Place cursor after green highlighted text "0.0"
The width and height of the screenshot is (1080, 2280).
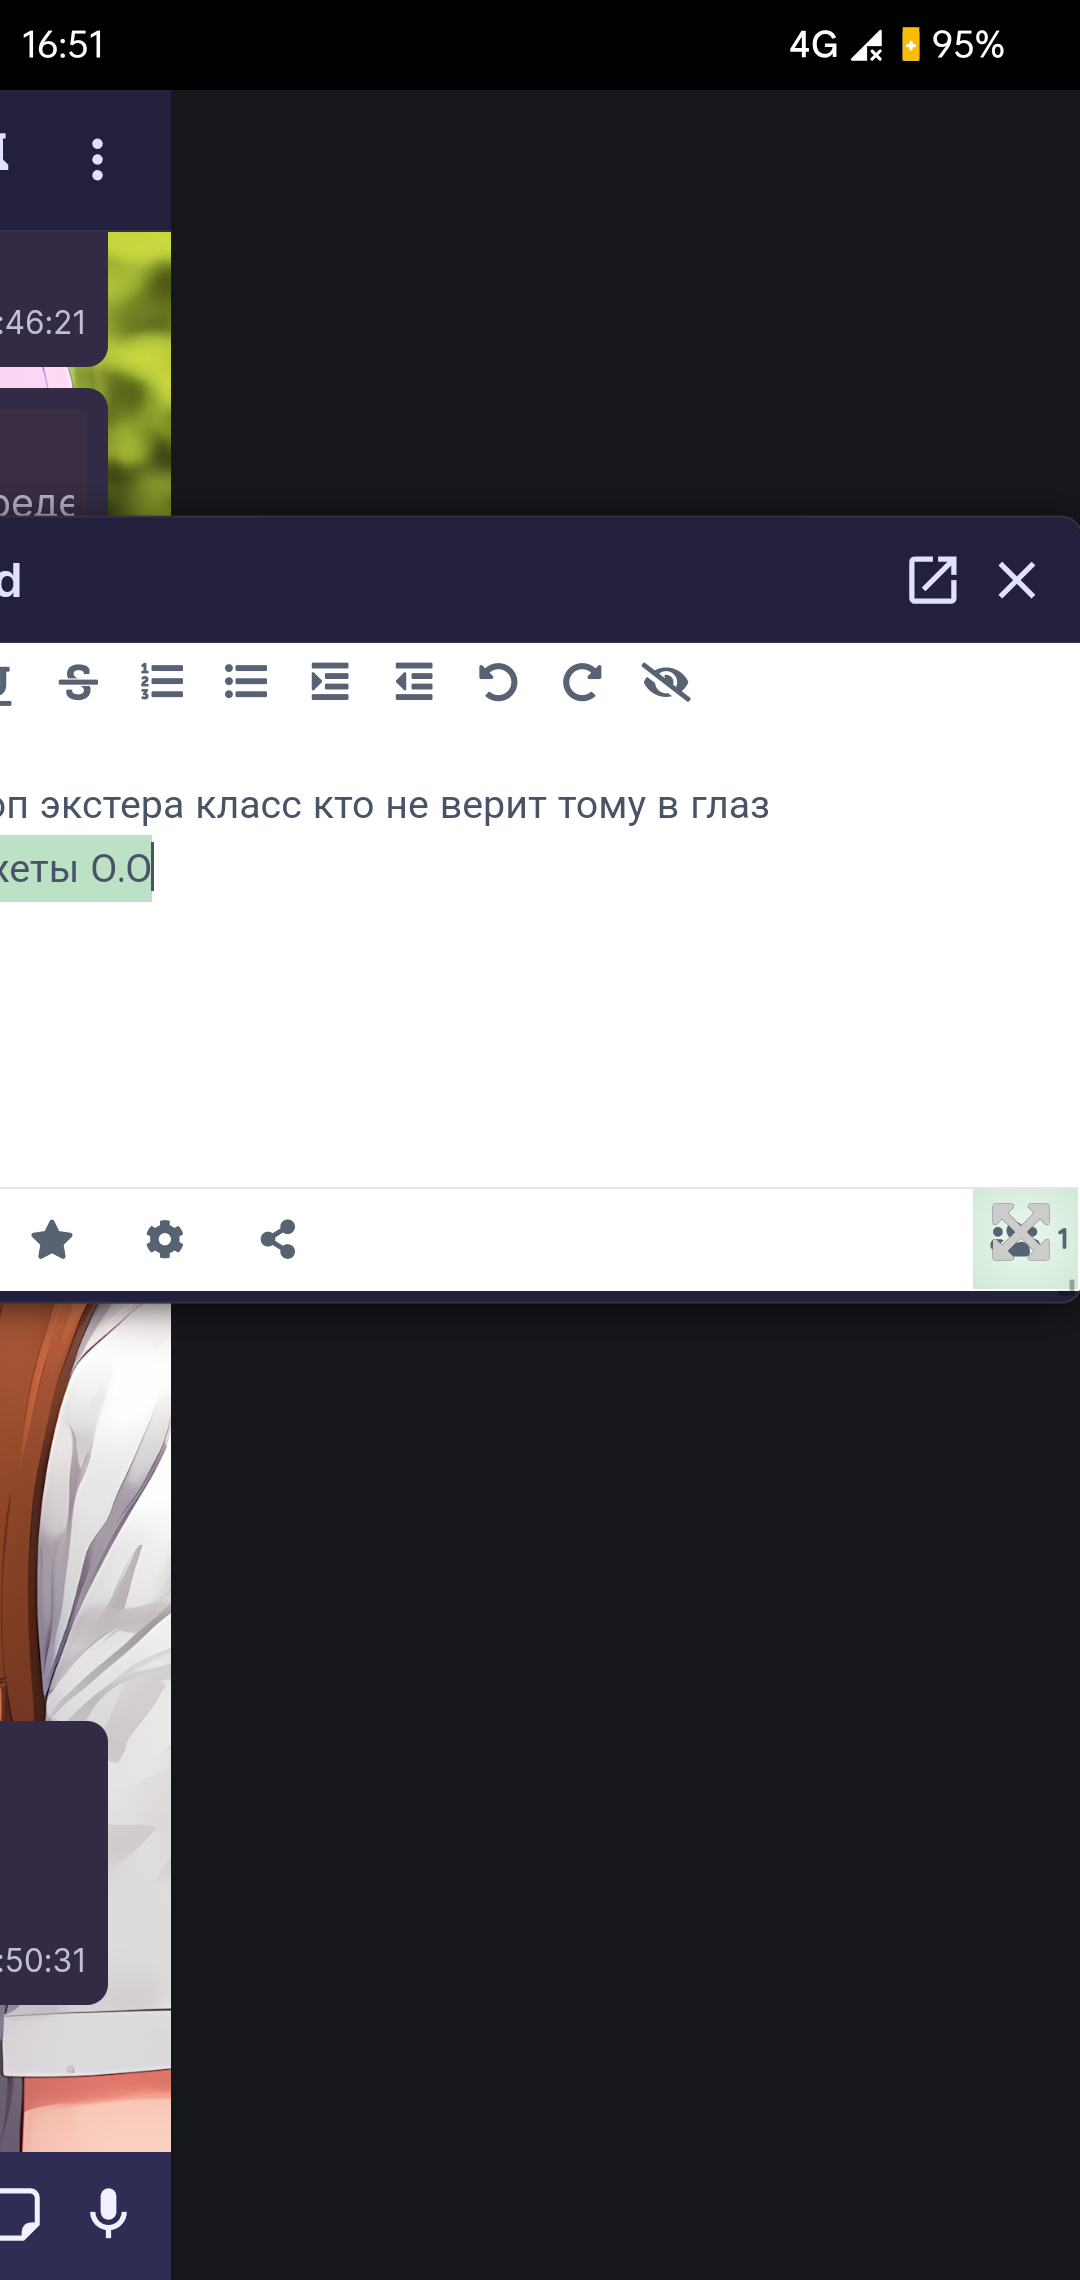[153, 868]
